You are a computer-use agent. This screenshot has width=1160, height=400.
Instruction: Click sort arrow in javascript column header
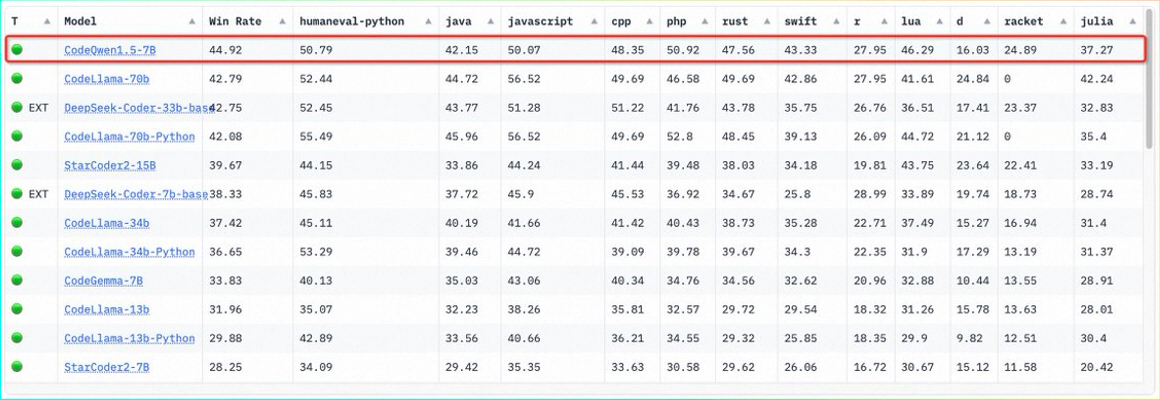coord(595,21)
